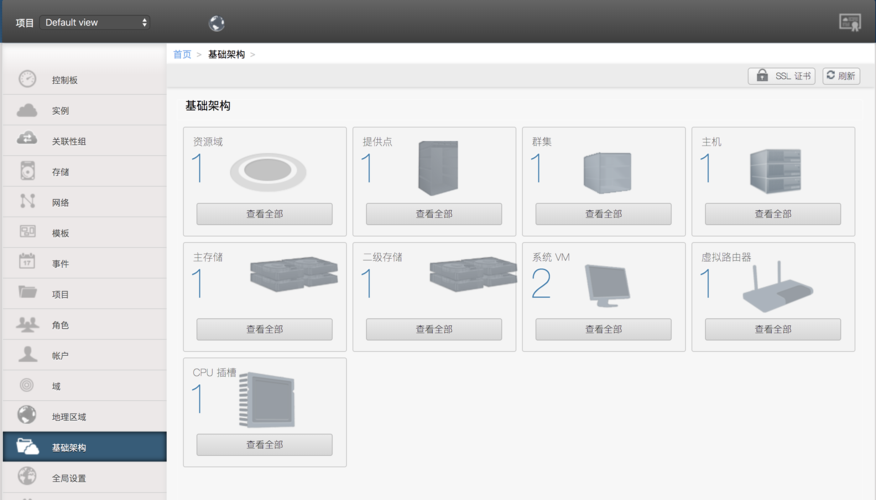Image resolution: width=876 pixels, height=500 pixels.
Task: View all (查看全部) under 主机
Action: (x=773, y=214)
